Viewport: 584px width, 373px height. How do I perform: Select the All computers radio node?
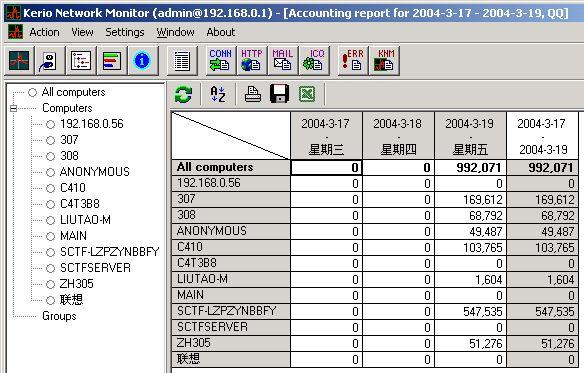(x=33, y=92)
